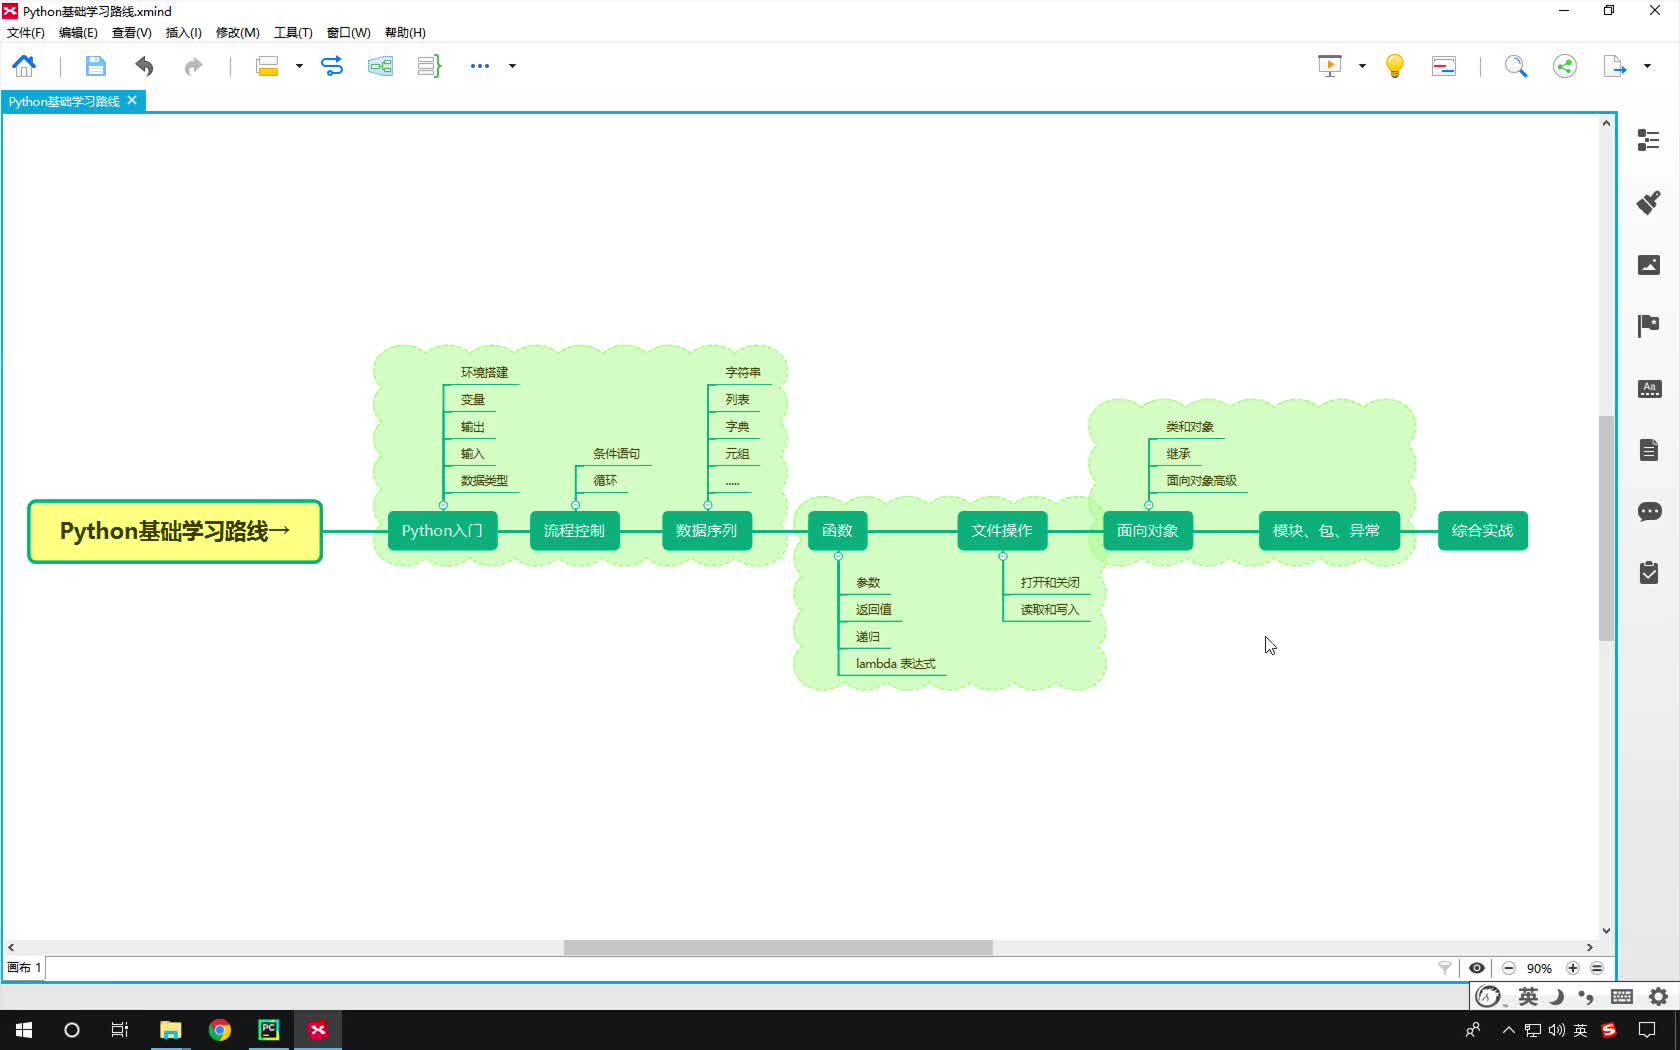Open the topic insert dropdown arrow
The width and height of the screenshot is (1680, 1050).
299,66
